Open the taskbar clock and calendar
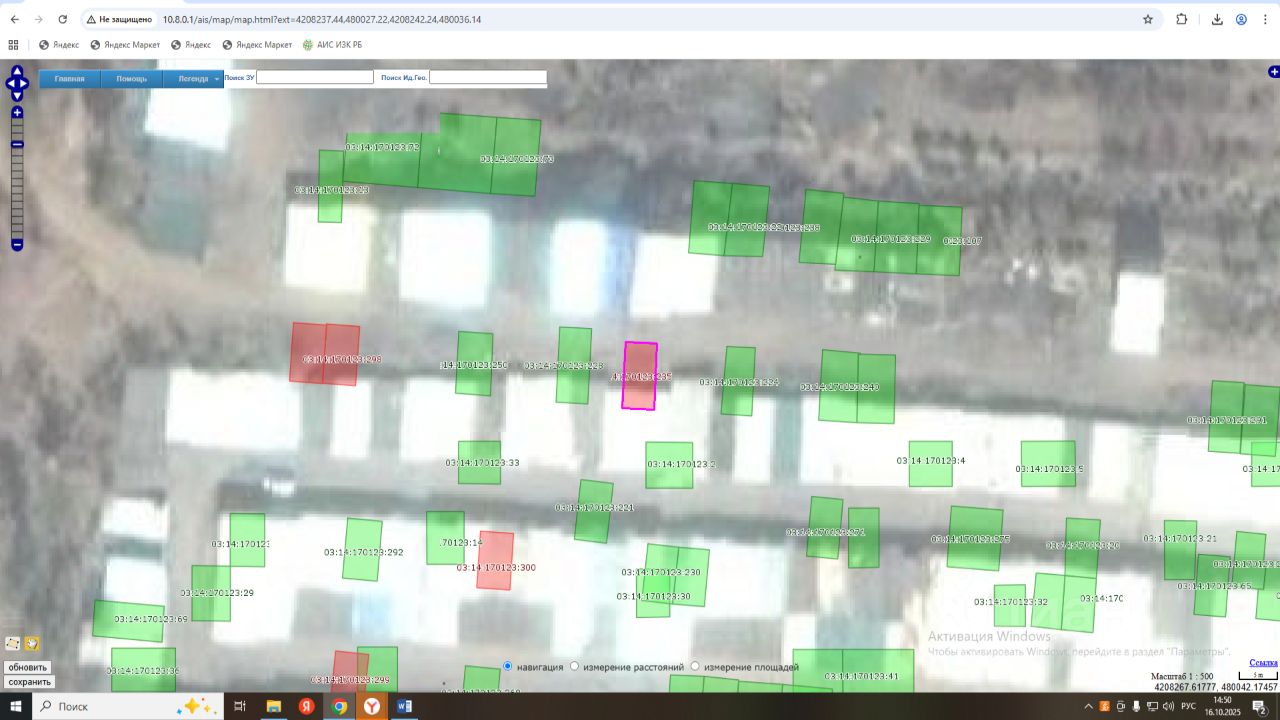The image size is (1280, 720). tap(1223, 706)
